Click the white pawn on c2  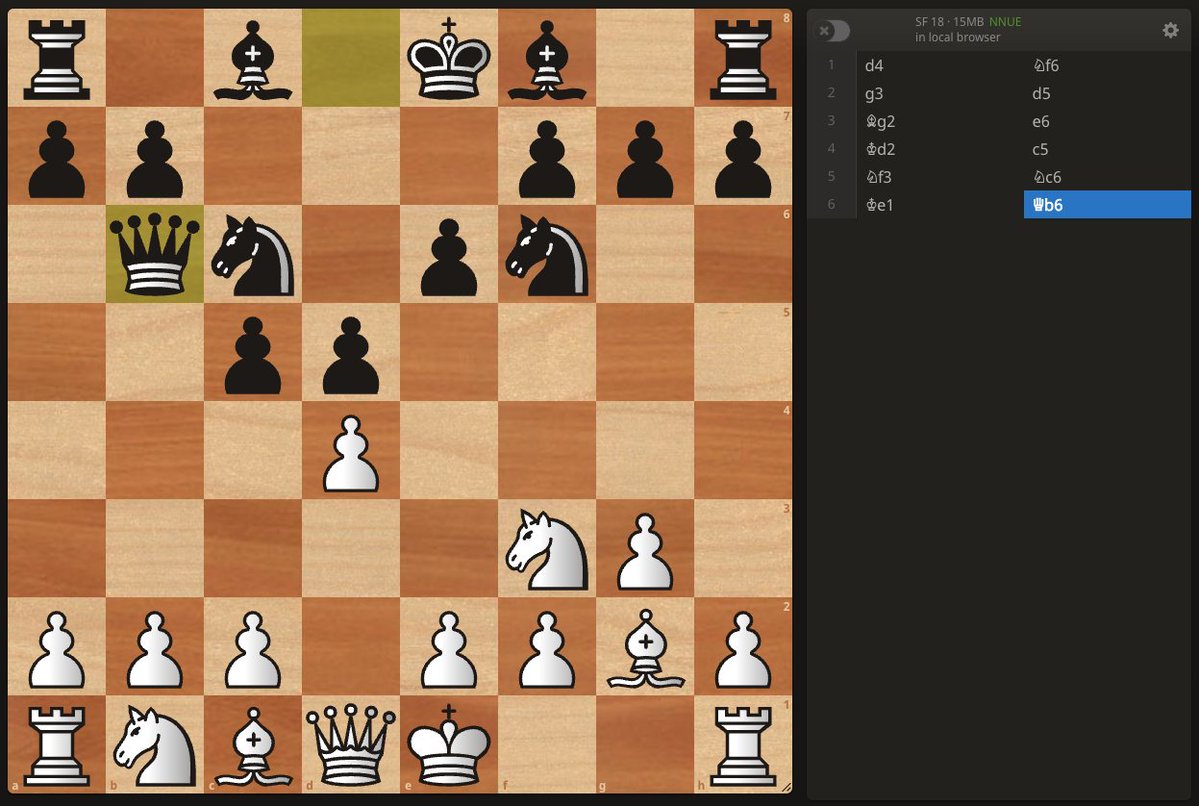(253, 646)
